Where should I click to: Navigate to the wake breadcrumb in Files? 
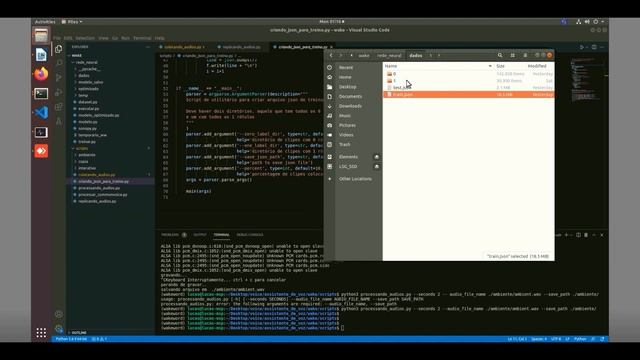tap(364, 56)
